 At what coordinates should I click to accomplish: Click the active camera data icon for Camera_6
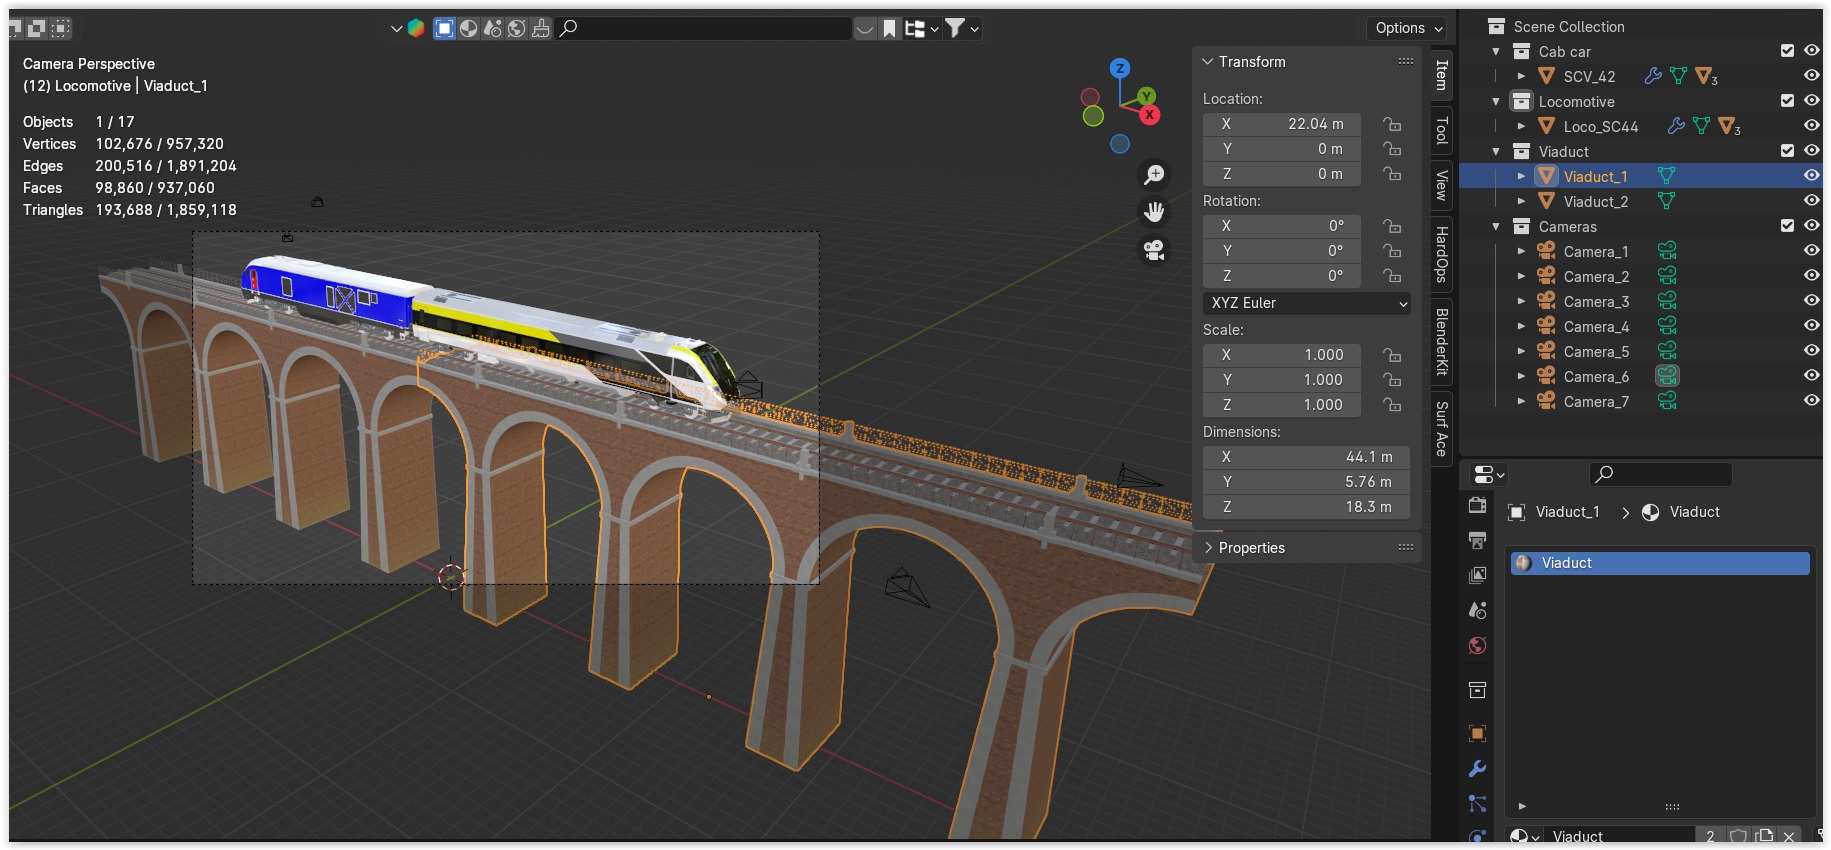pos(1667,376)
